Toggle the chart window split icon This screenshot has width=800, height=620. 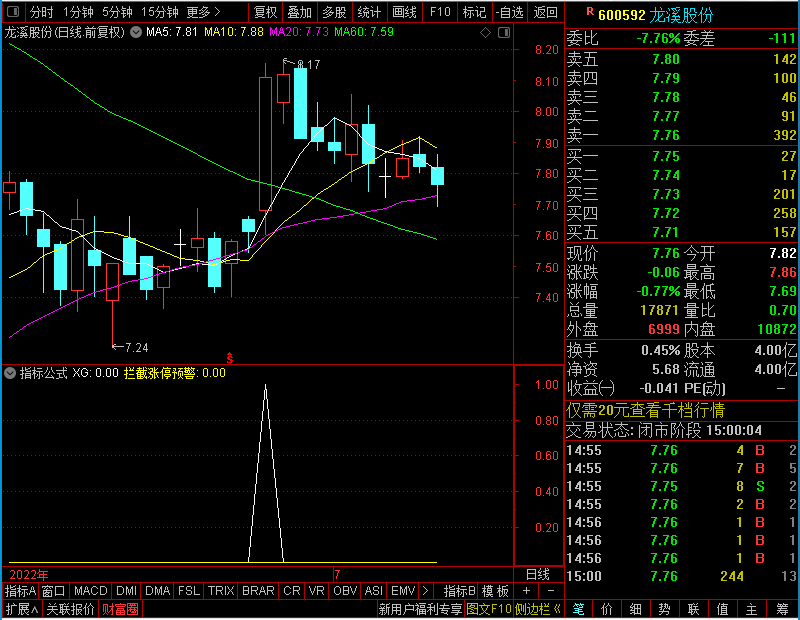coord(504,33)
